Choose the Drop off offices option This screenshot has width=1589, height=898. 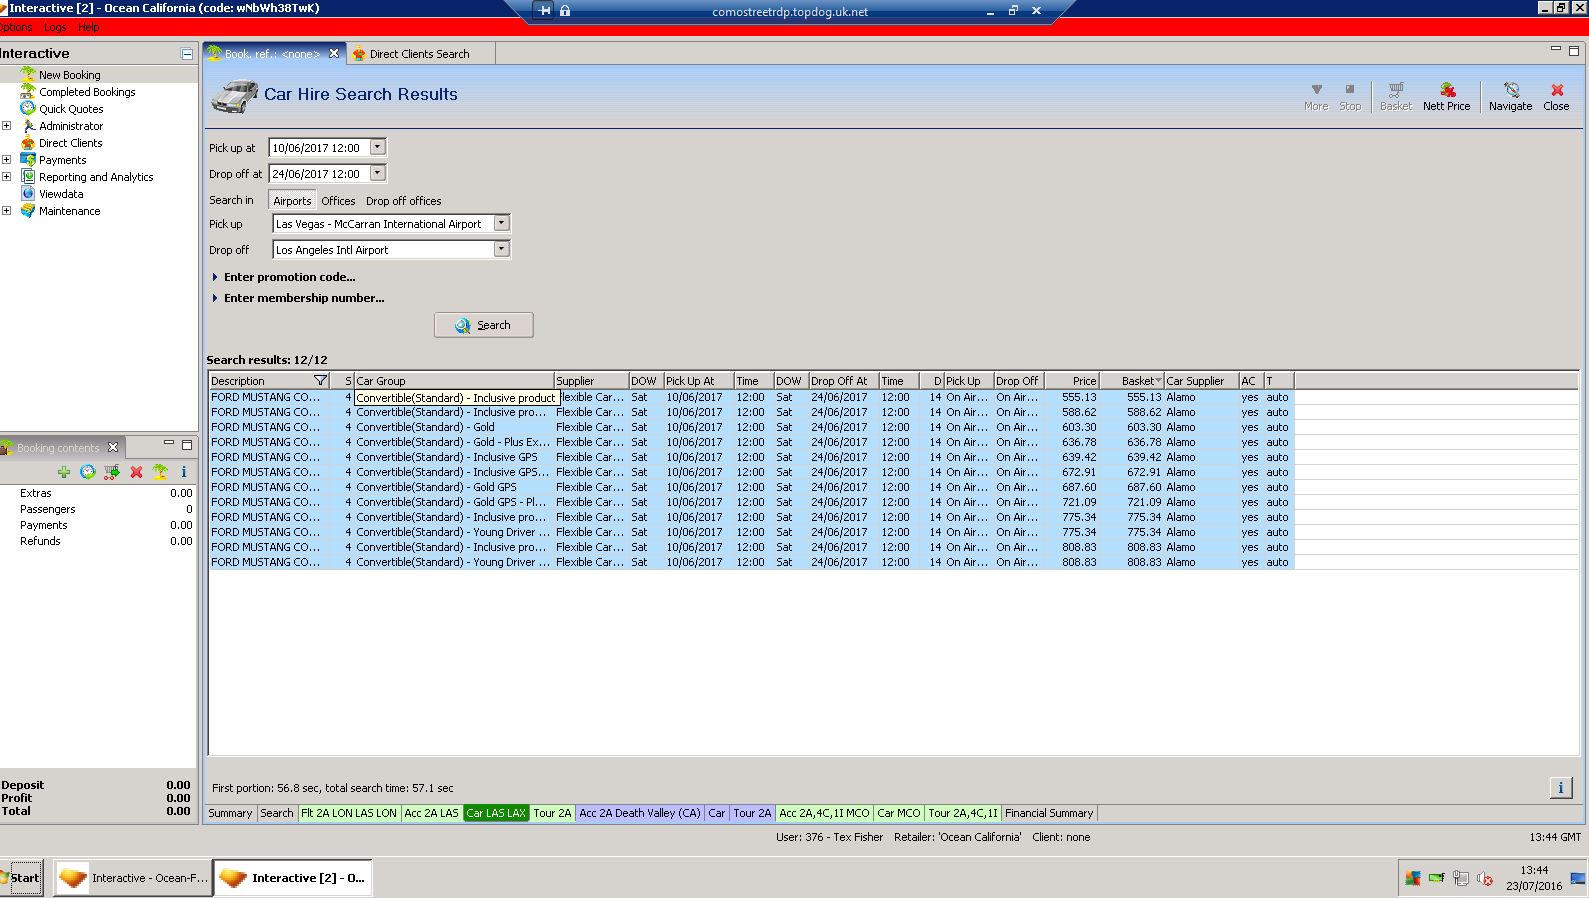click(403, 201)
